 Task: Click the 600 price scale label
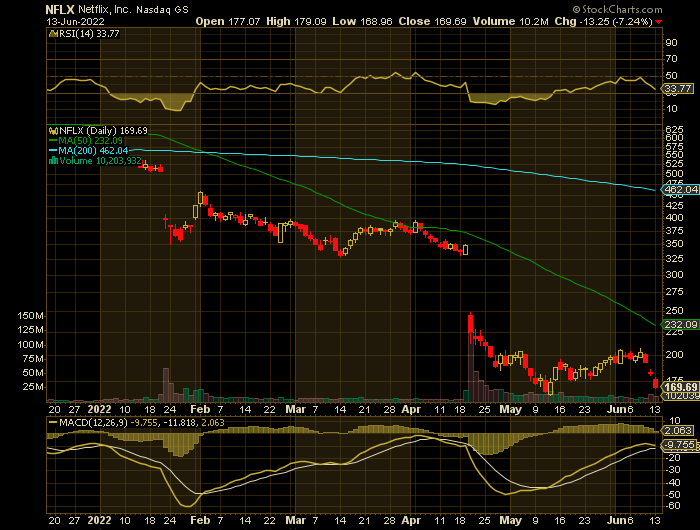675,138
